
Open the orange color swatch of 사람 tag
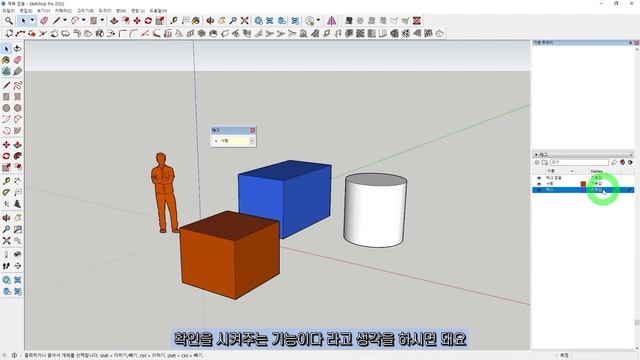[583, 184]
